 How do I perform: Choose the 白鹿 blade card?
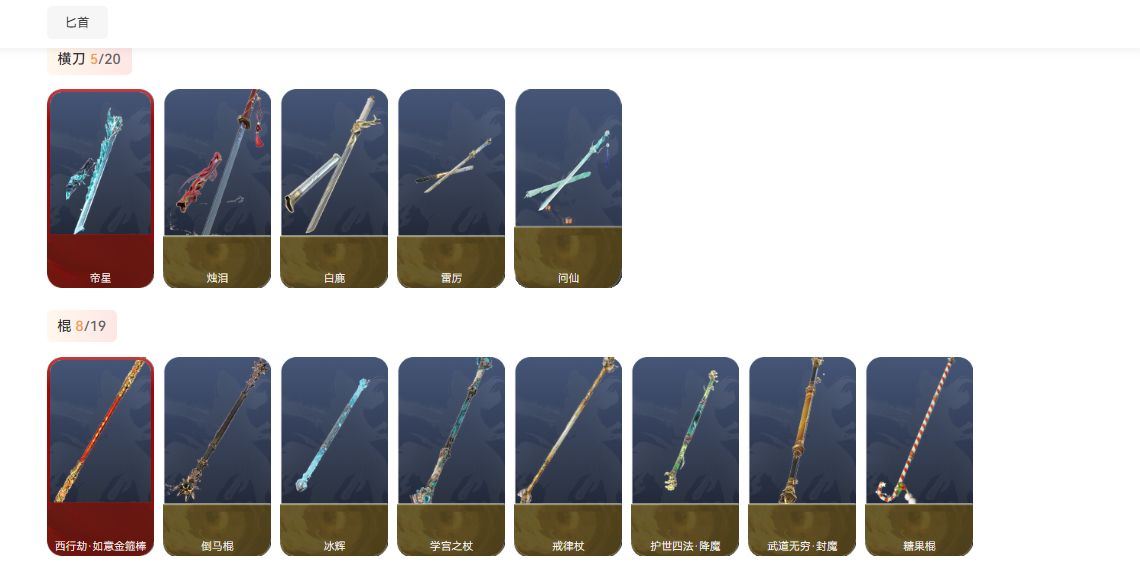(334, 188)
